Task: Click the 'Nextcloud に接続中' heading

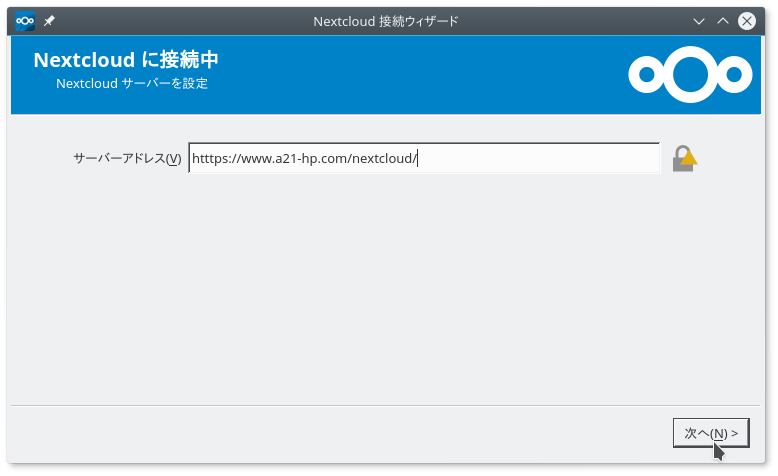Action: click(126, 60)
